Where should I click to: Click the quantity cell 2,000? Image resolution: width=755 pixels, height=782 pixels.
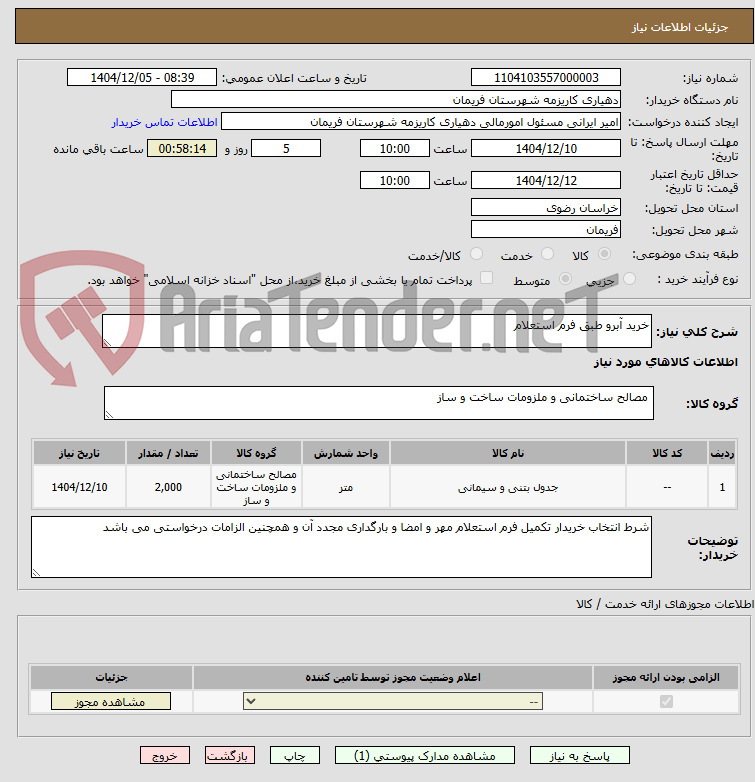168,487
